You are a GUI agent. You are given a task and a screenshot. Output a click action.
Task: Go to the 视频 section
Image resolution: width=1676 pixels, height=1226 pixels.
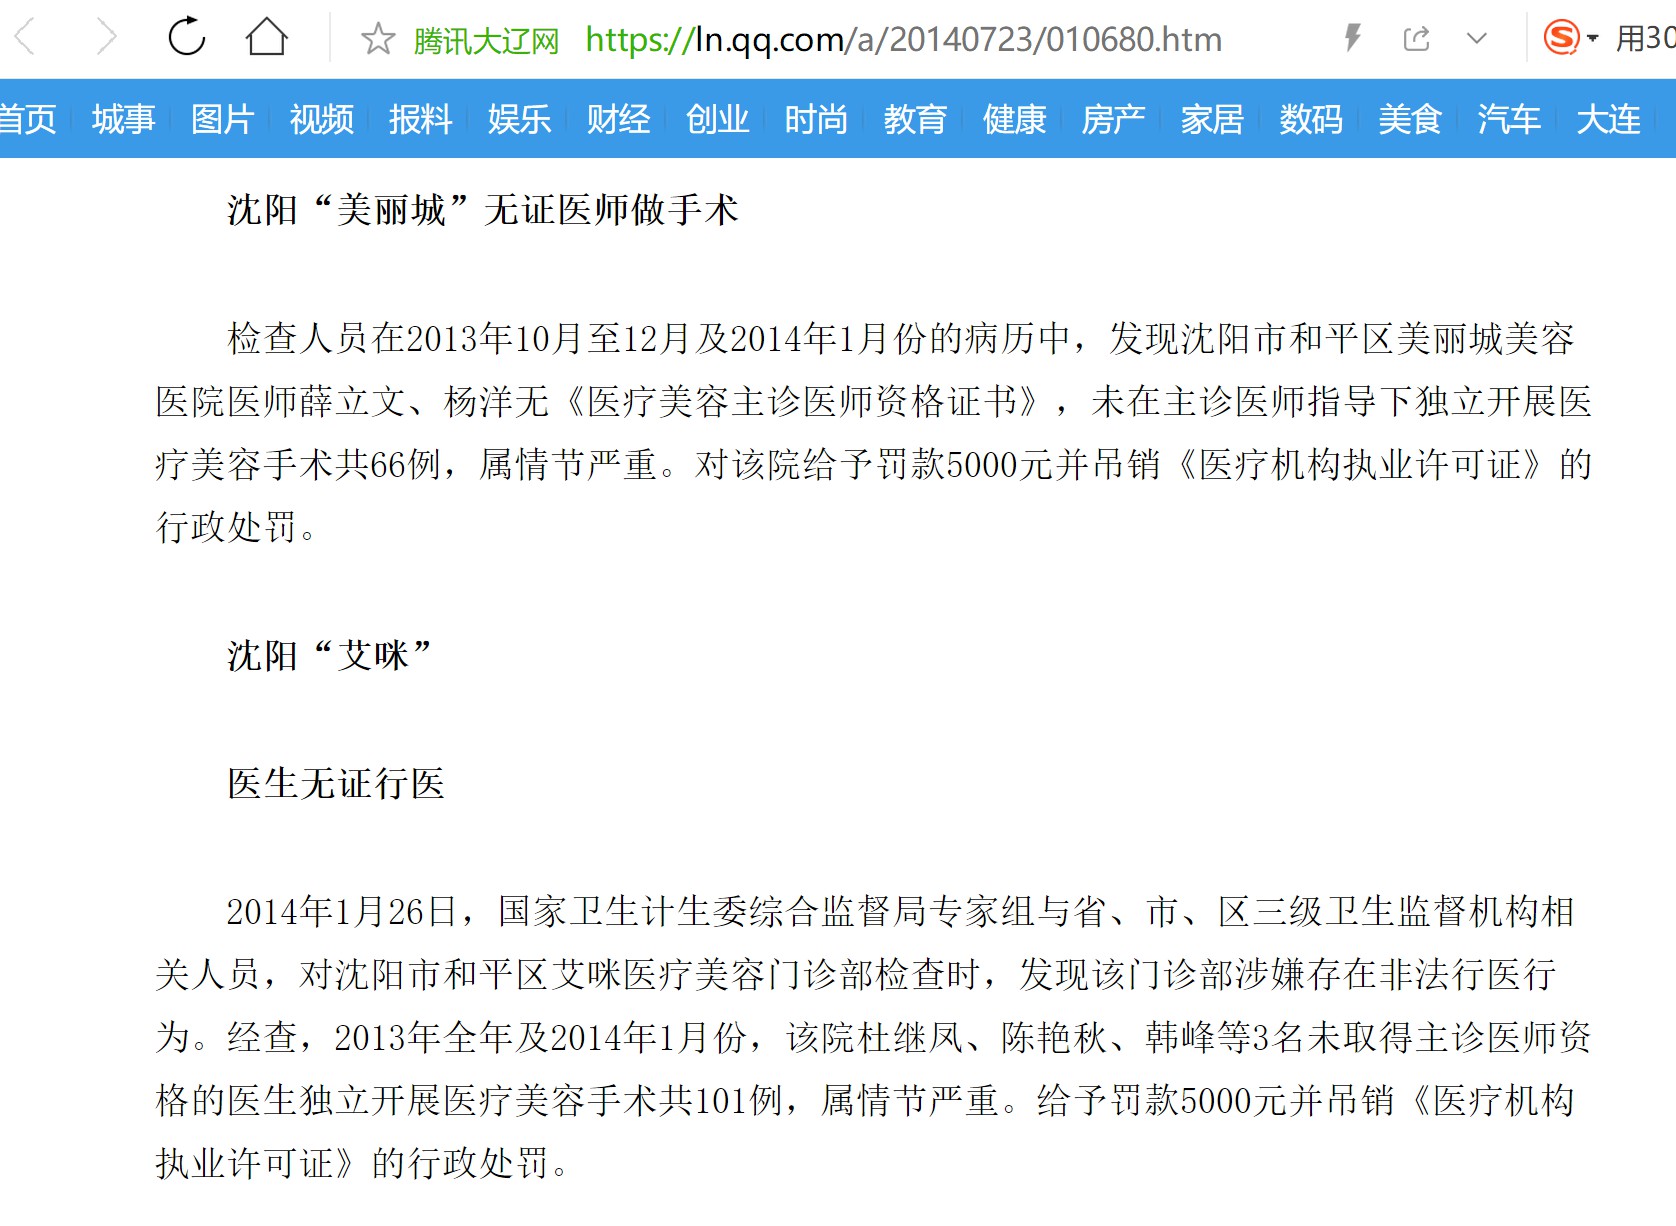(x=322, y=119)
